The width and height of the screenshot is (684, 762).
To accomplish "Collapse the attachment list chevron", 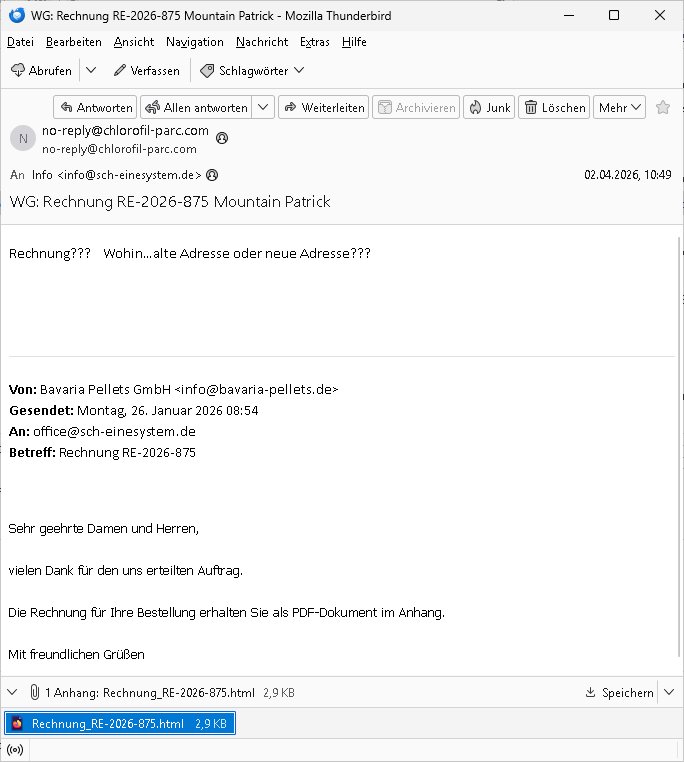I will [x=13, y=692].
